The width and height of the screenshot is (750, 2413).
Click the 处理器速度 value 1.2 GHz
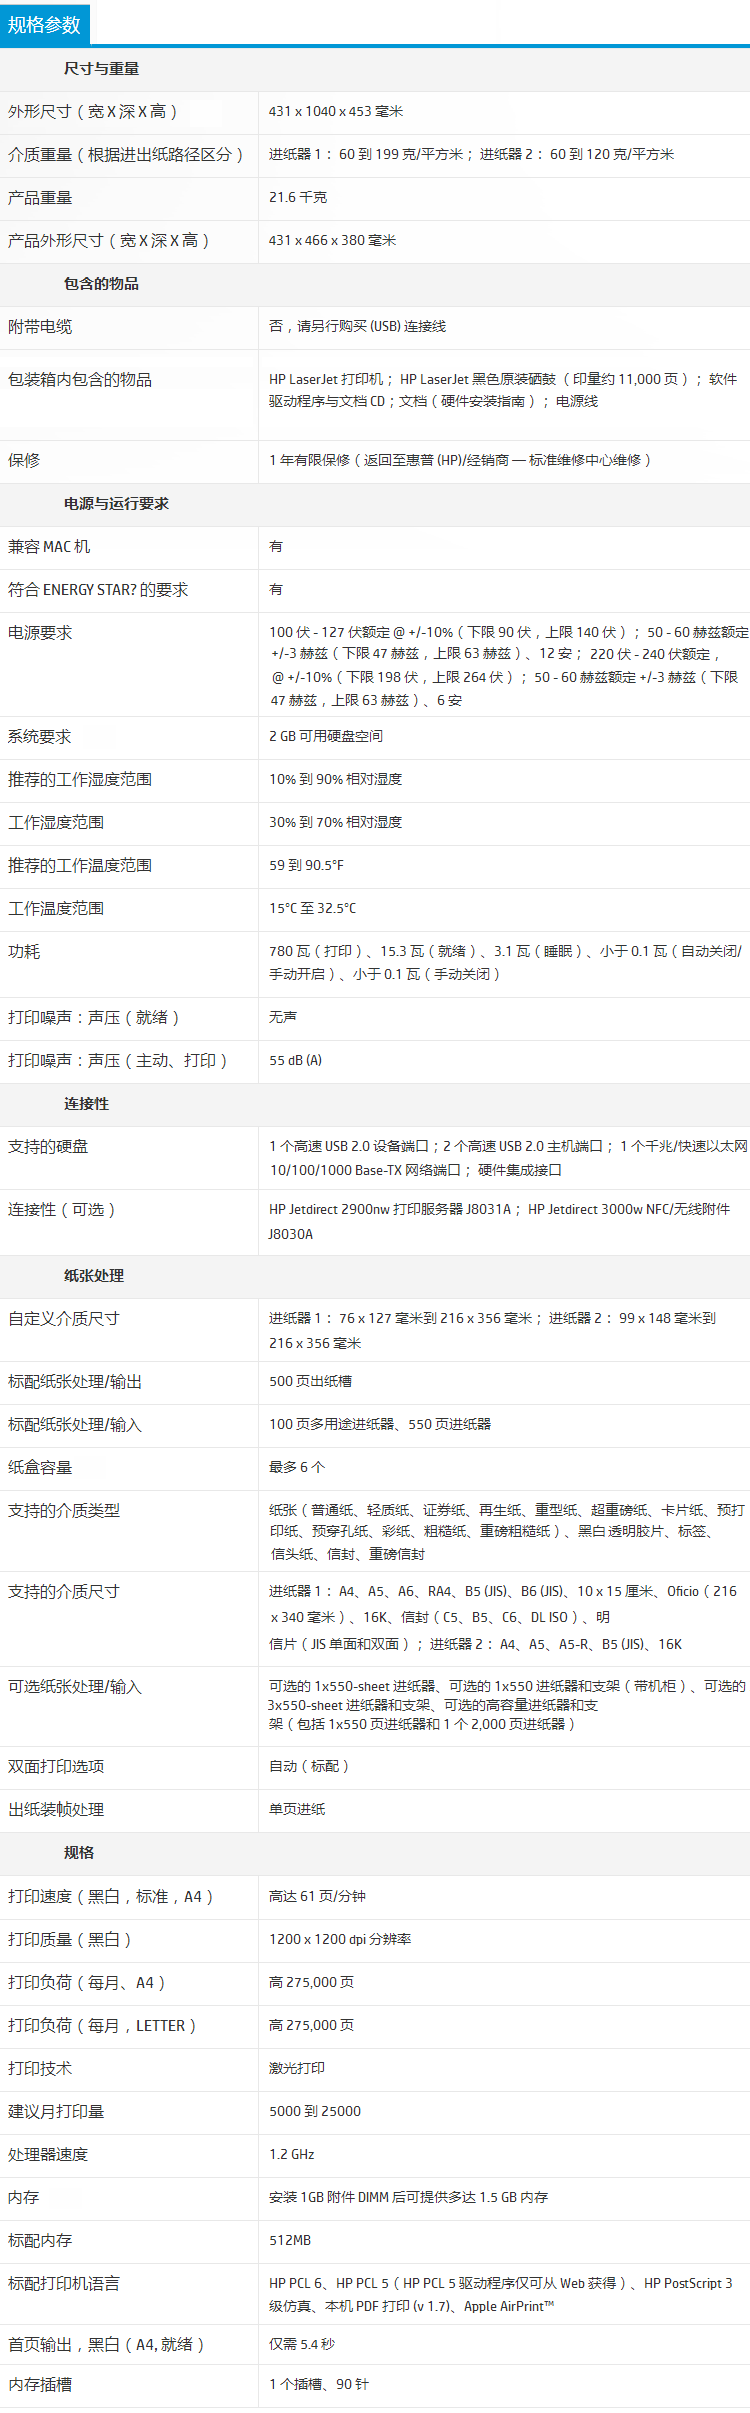292,2154
